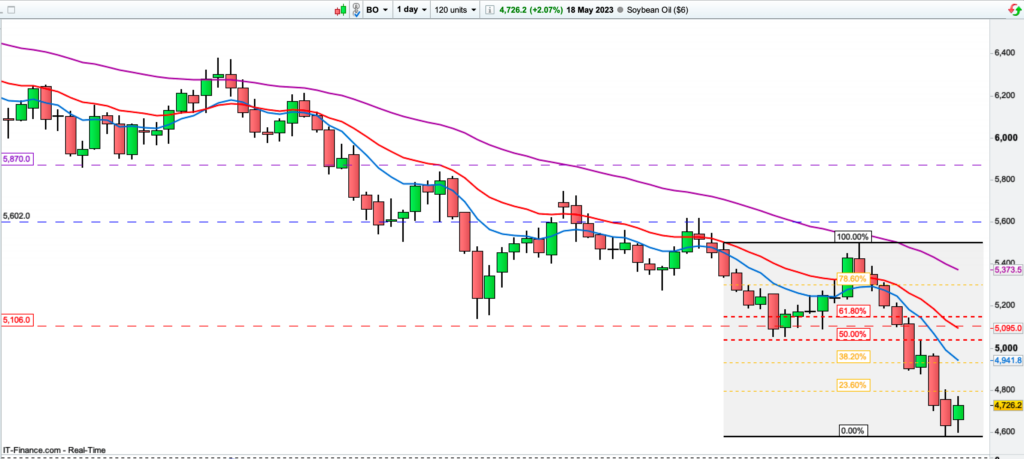Select the 5,870.0 purple level label

point(18,159)
